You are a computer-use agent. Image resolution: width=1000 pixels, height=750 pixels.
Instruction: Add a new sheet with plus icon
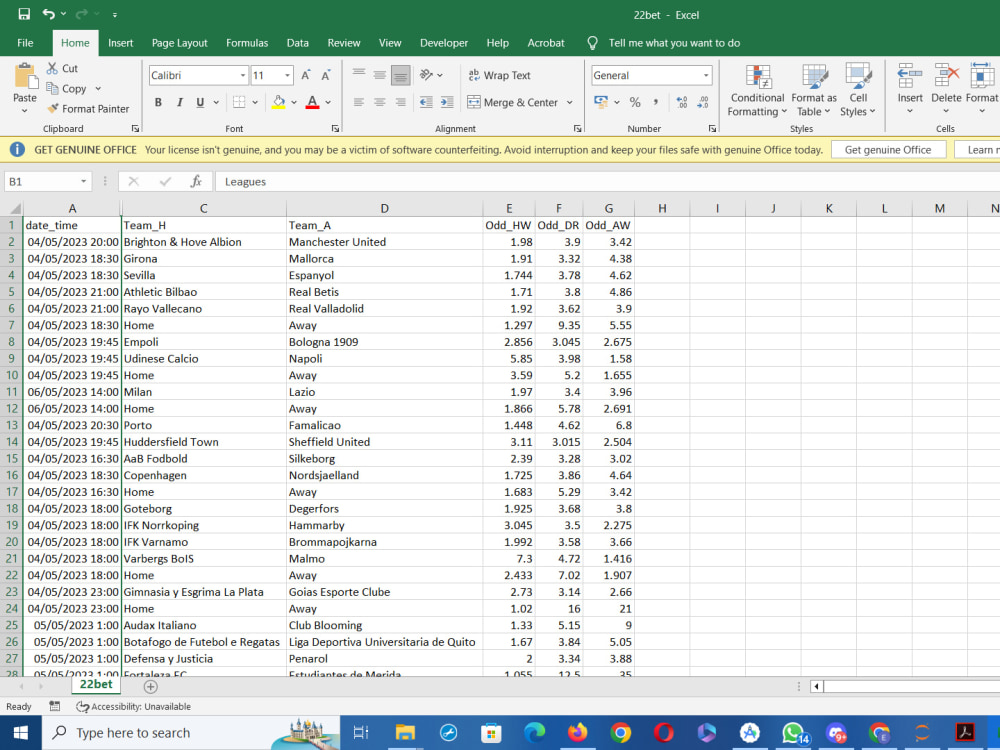pyautogui.click(x=151, y=687)
